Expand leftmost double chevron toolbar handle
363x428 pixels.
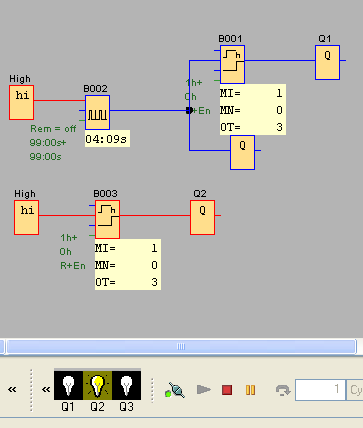pyautogui.click(x=12, y=389)
